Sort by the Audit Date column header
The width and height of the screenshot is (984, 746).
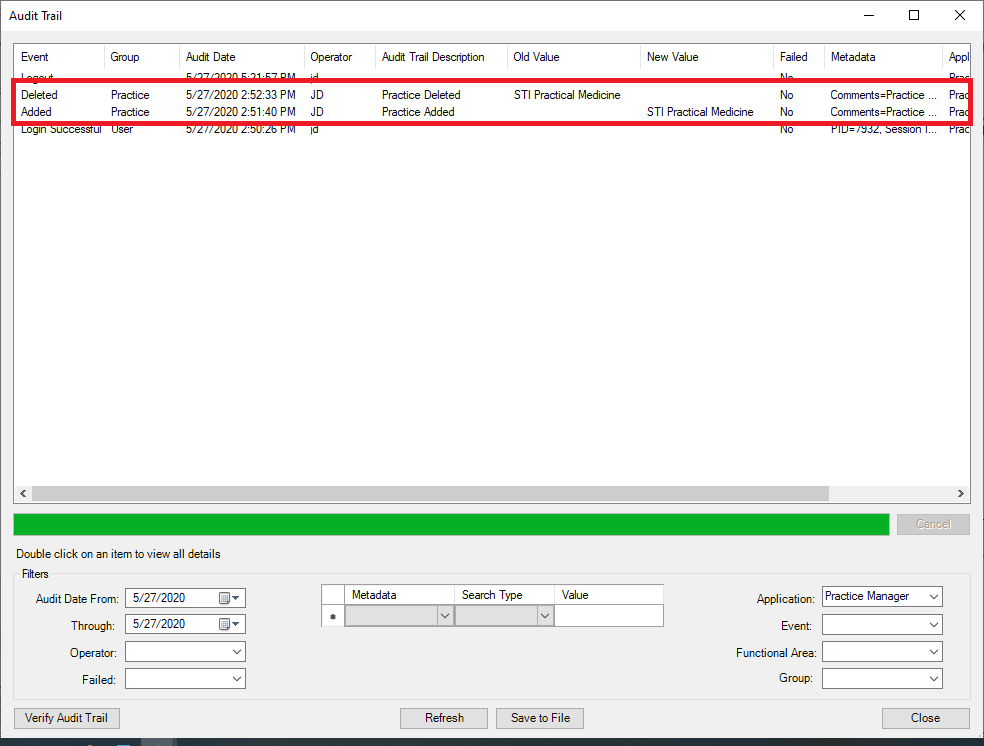(x=240, y=57)
